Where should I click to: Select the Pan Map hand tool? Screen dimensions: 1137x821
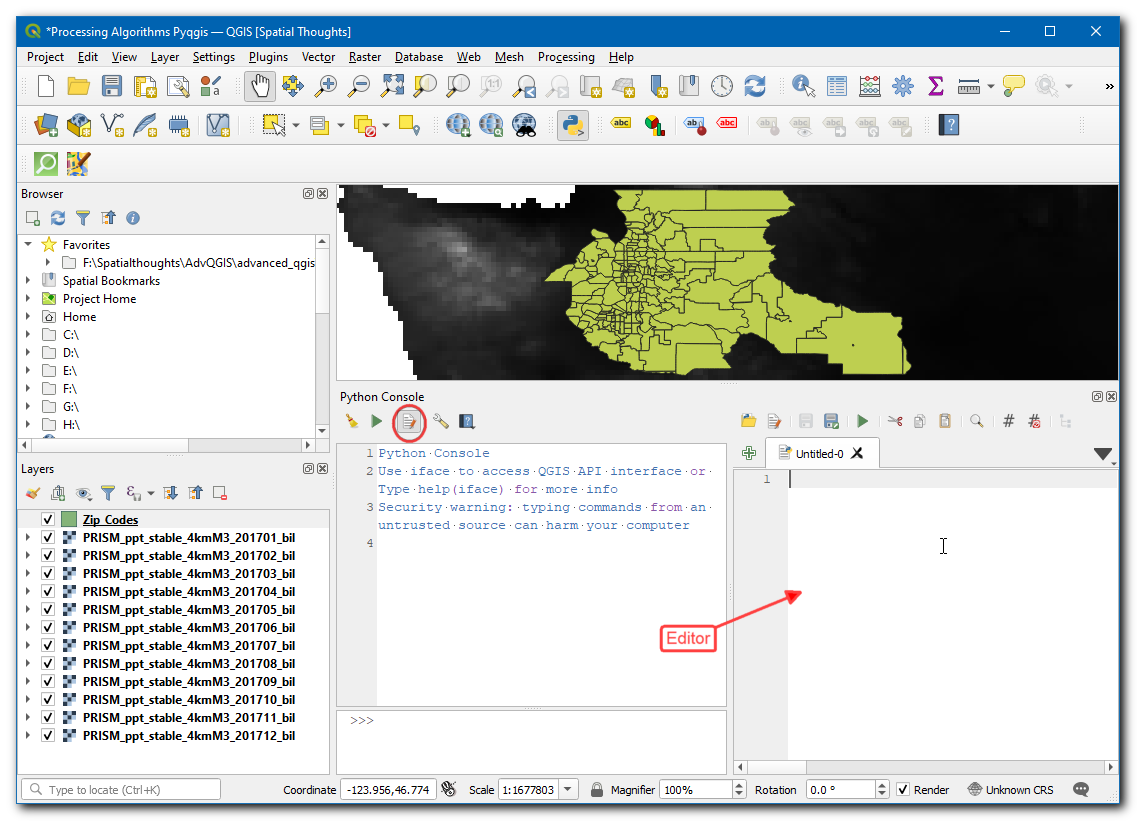pyautogui.click(x=259, y=86)
